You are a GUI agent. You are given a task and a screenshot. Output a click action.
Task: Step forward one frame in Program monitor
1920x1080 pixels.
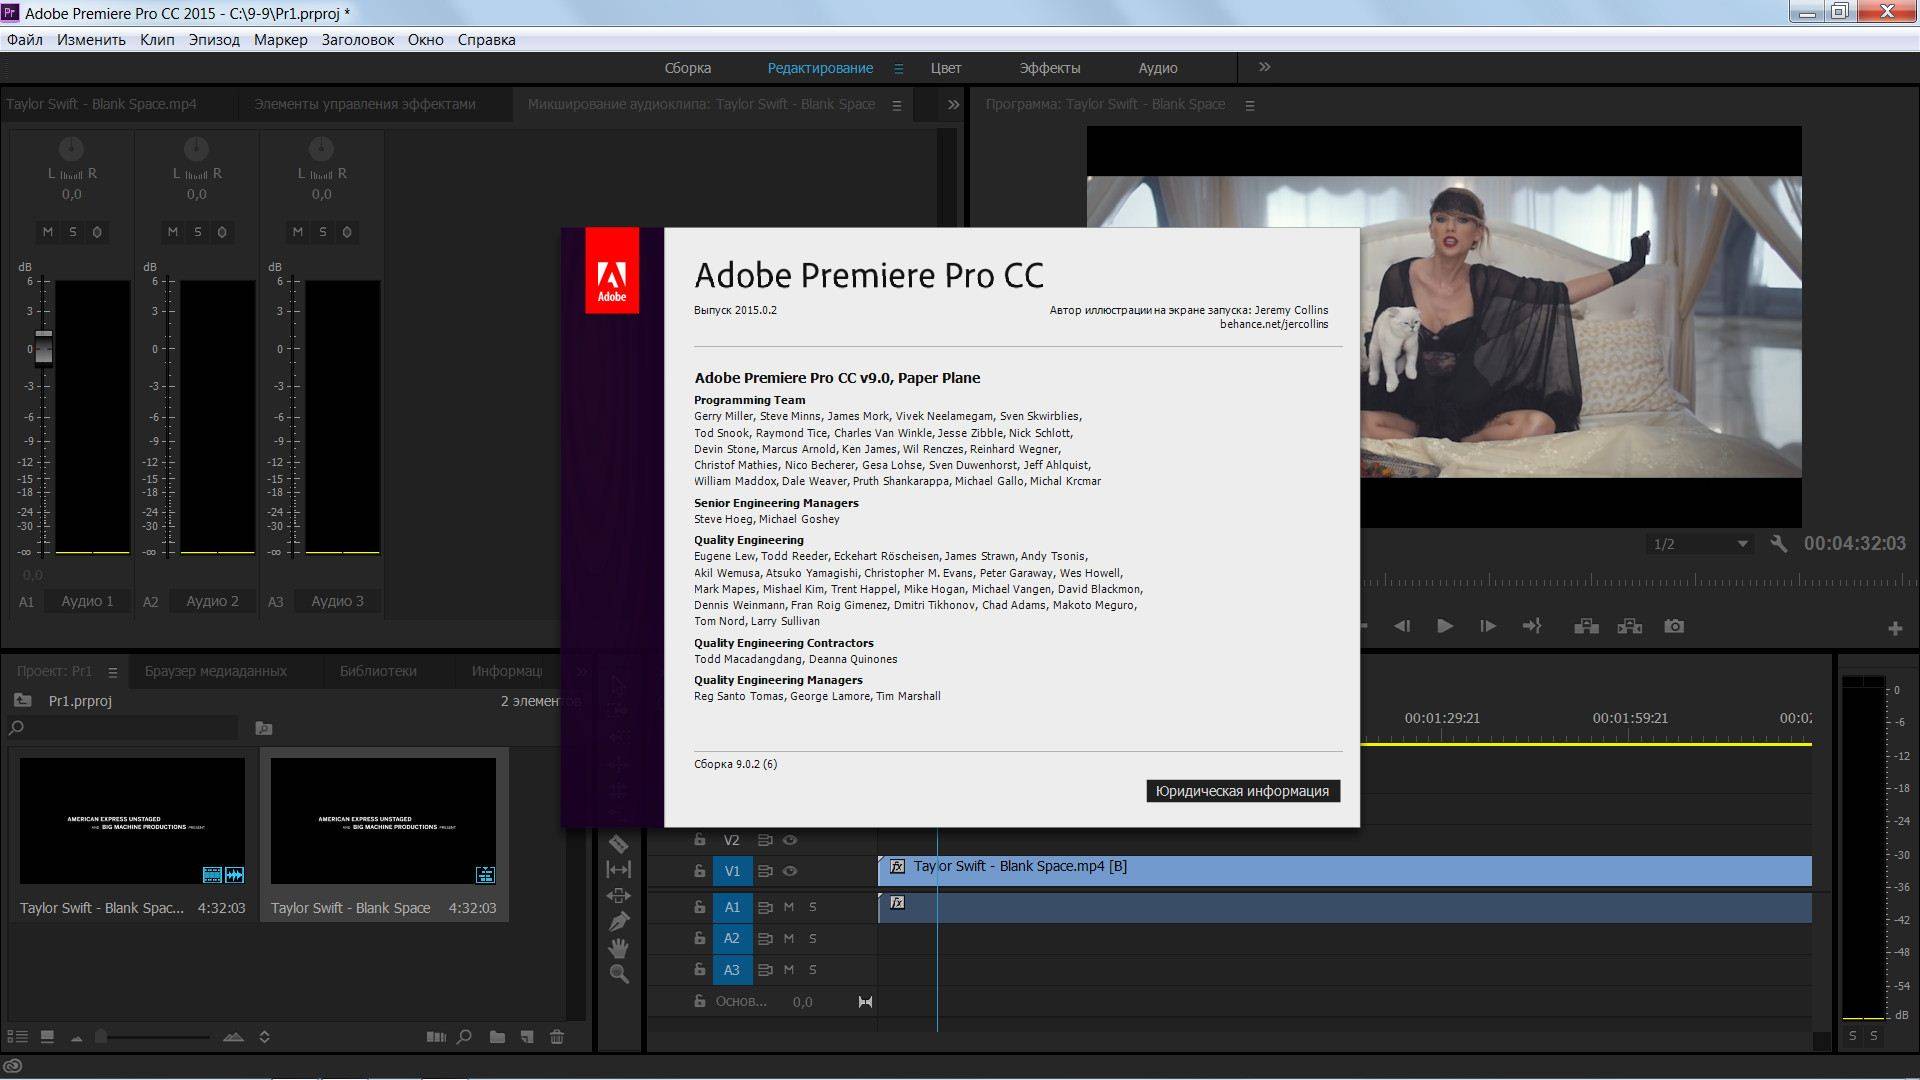[x=1488, y=626]
